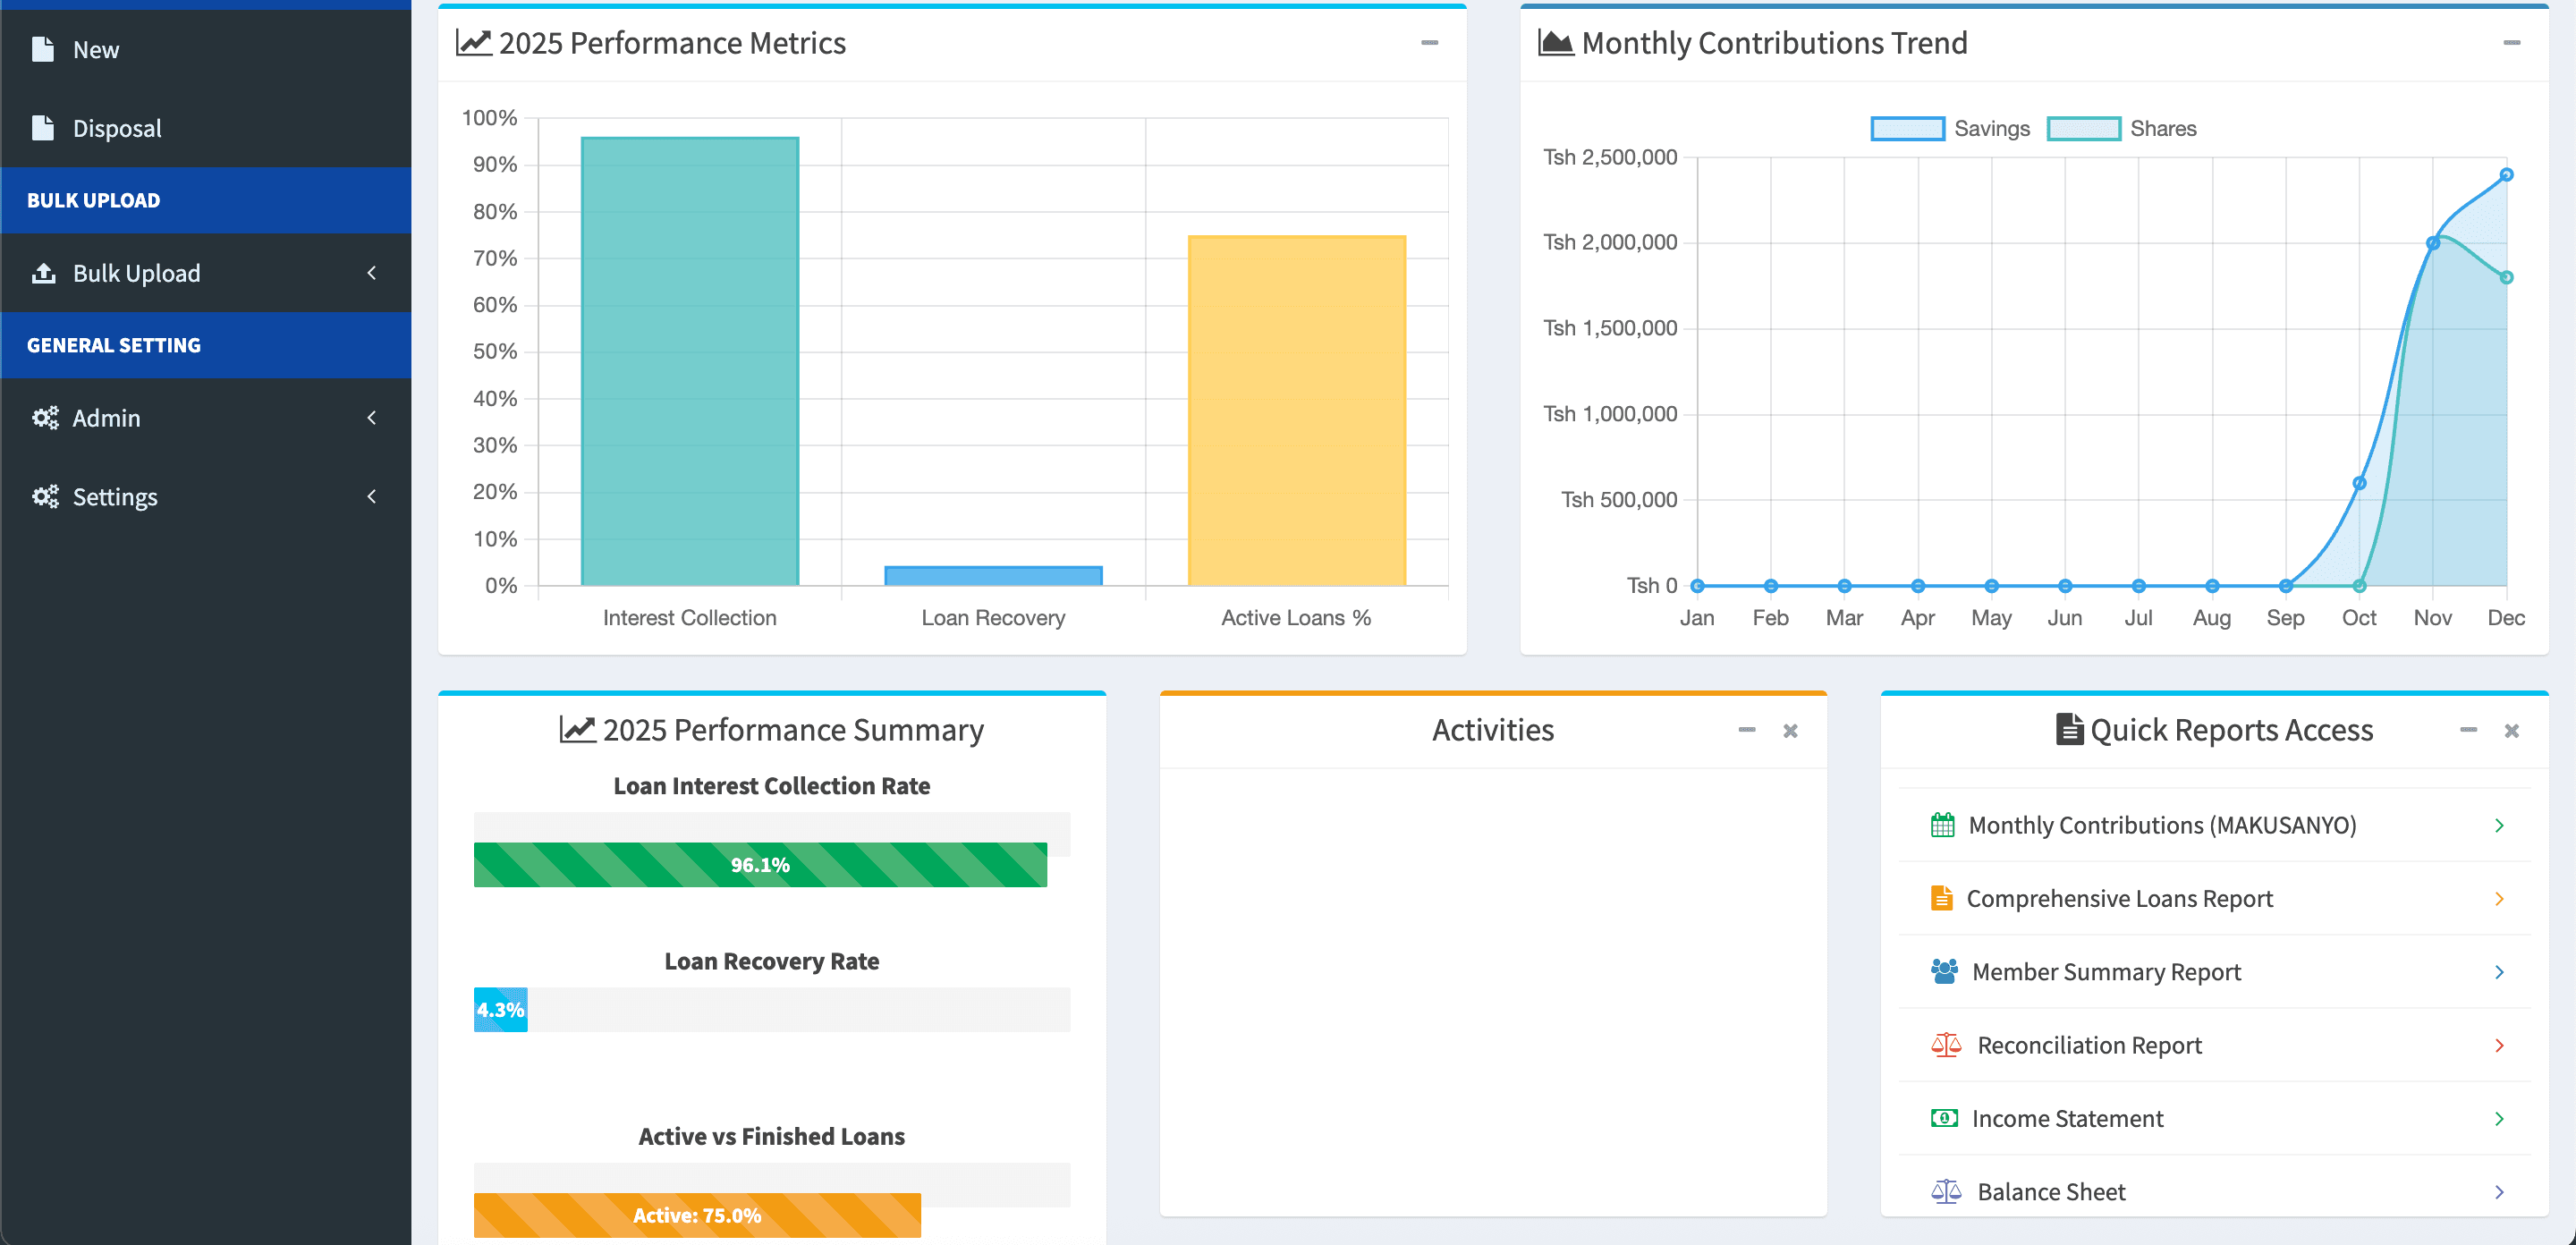Click the New document icon in sidebar
This screenshot has height=1245, width=2576.
point(44,48)
